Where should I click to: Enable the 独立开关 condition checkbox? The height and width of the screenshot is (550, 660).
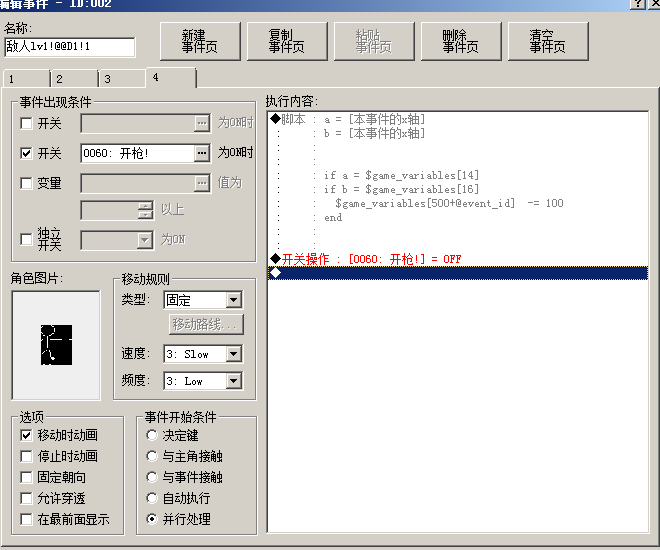click(x=26, y=239)
